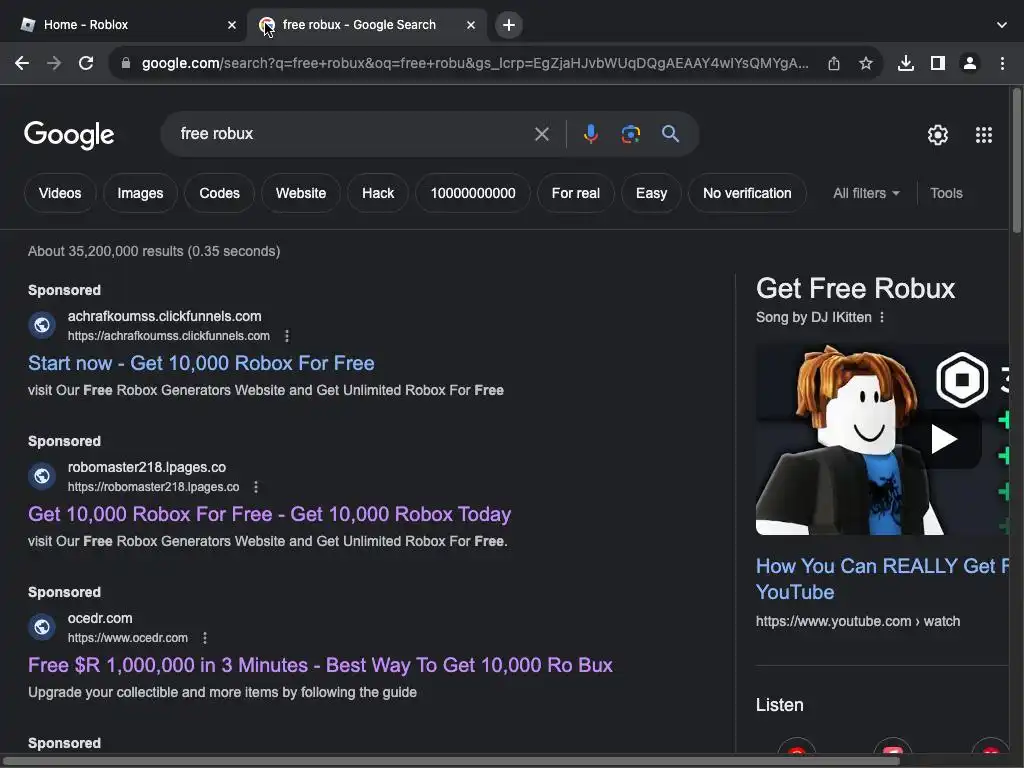Screen dimensions: 1024x768
Task: Click the https://www.youtube.com › watch URL
Action: (x=857, y=621)
